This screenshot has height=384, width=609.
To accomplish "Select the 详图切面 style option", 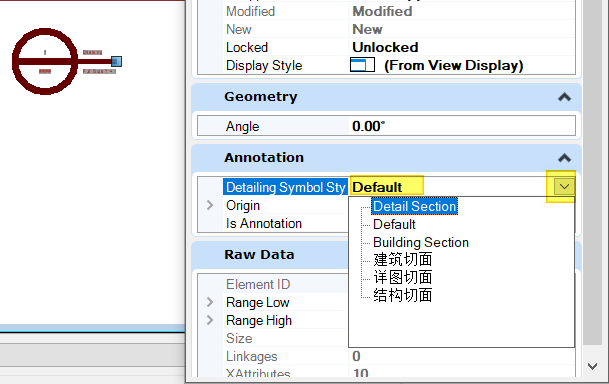I will [403, 277].
